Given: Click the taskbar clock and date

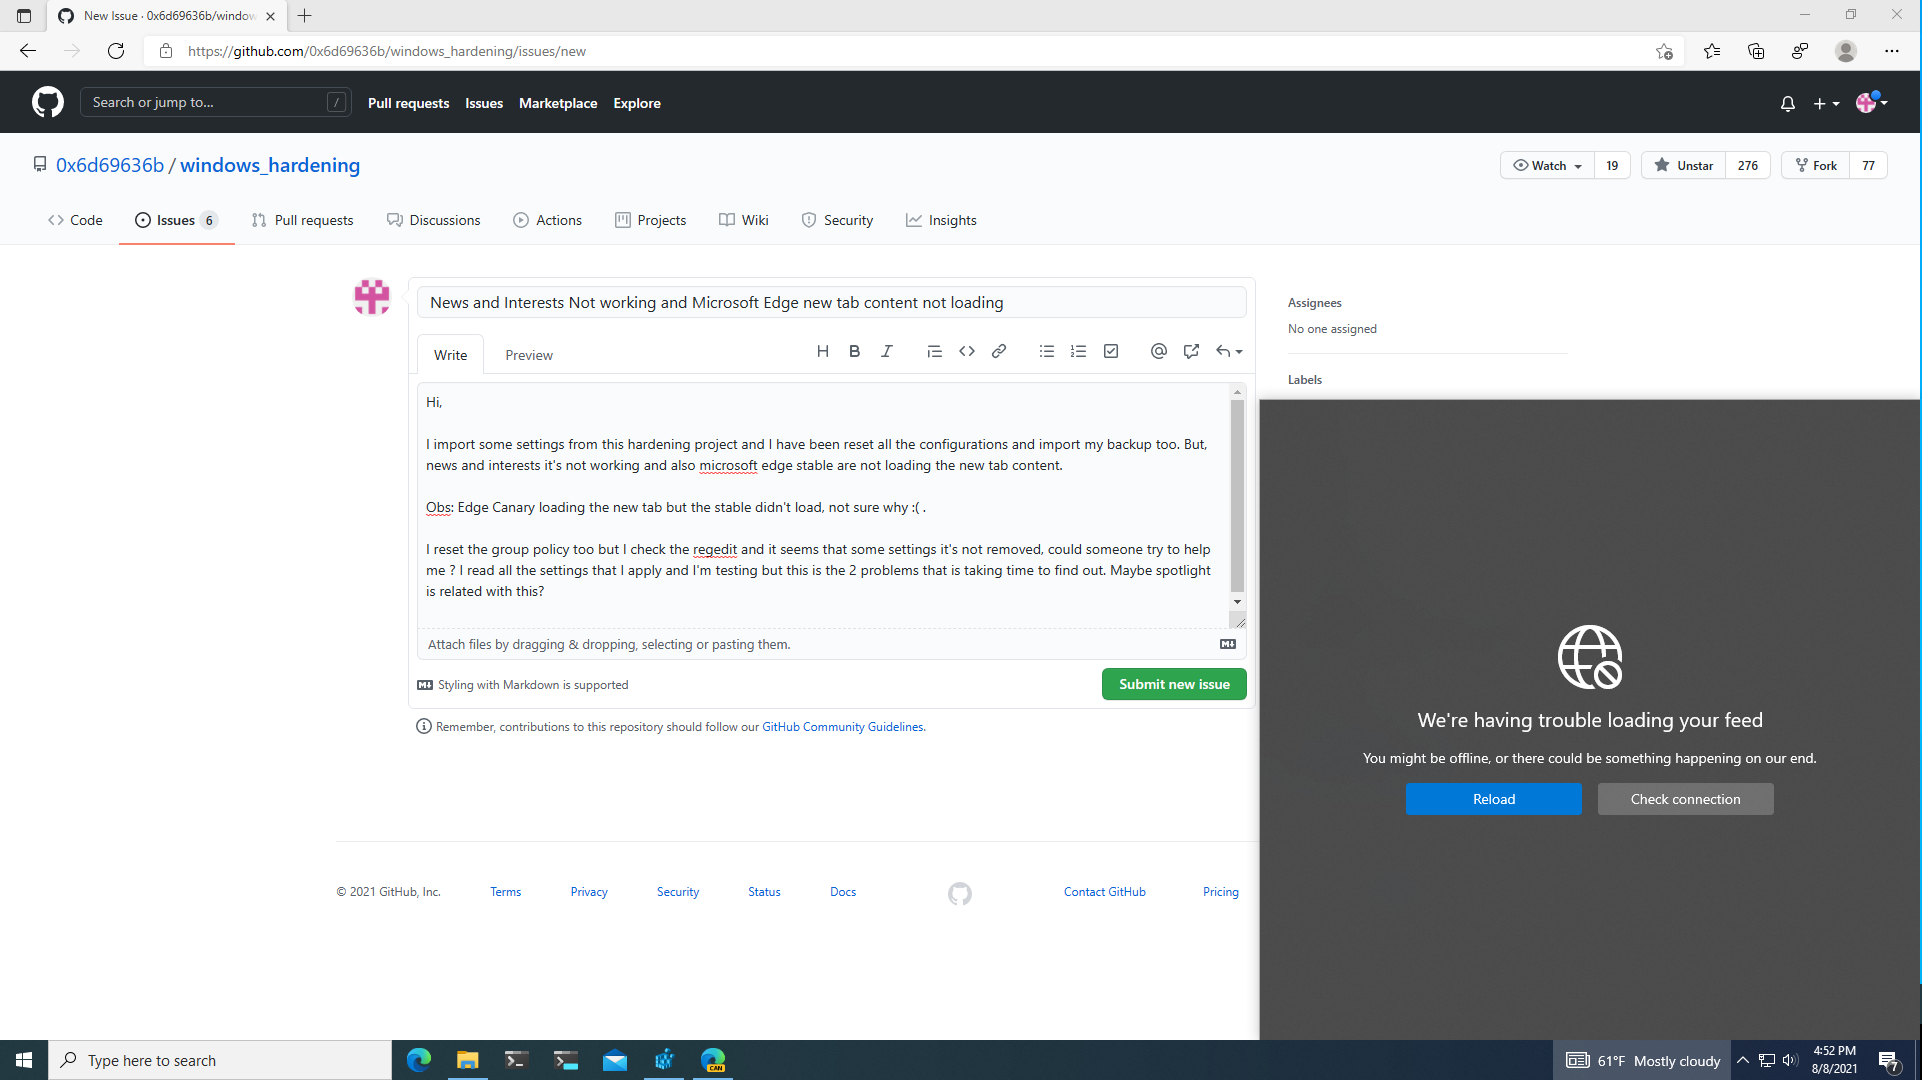Looking at the screenshot, I should tap(1834, 1060).
